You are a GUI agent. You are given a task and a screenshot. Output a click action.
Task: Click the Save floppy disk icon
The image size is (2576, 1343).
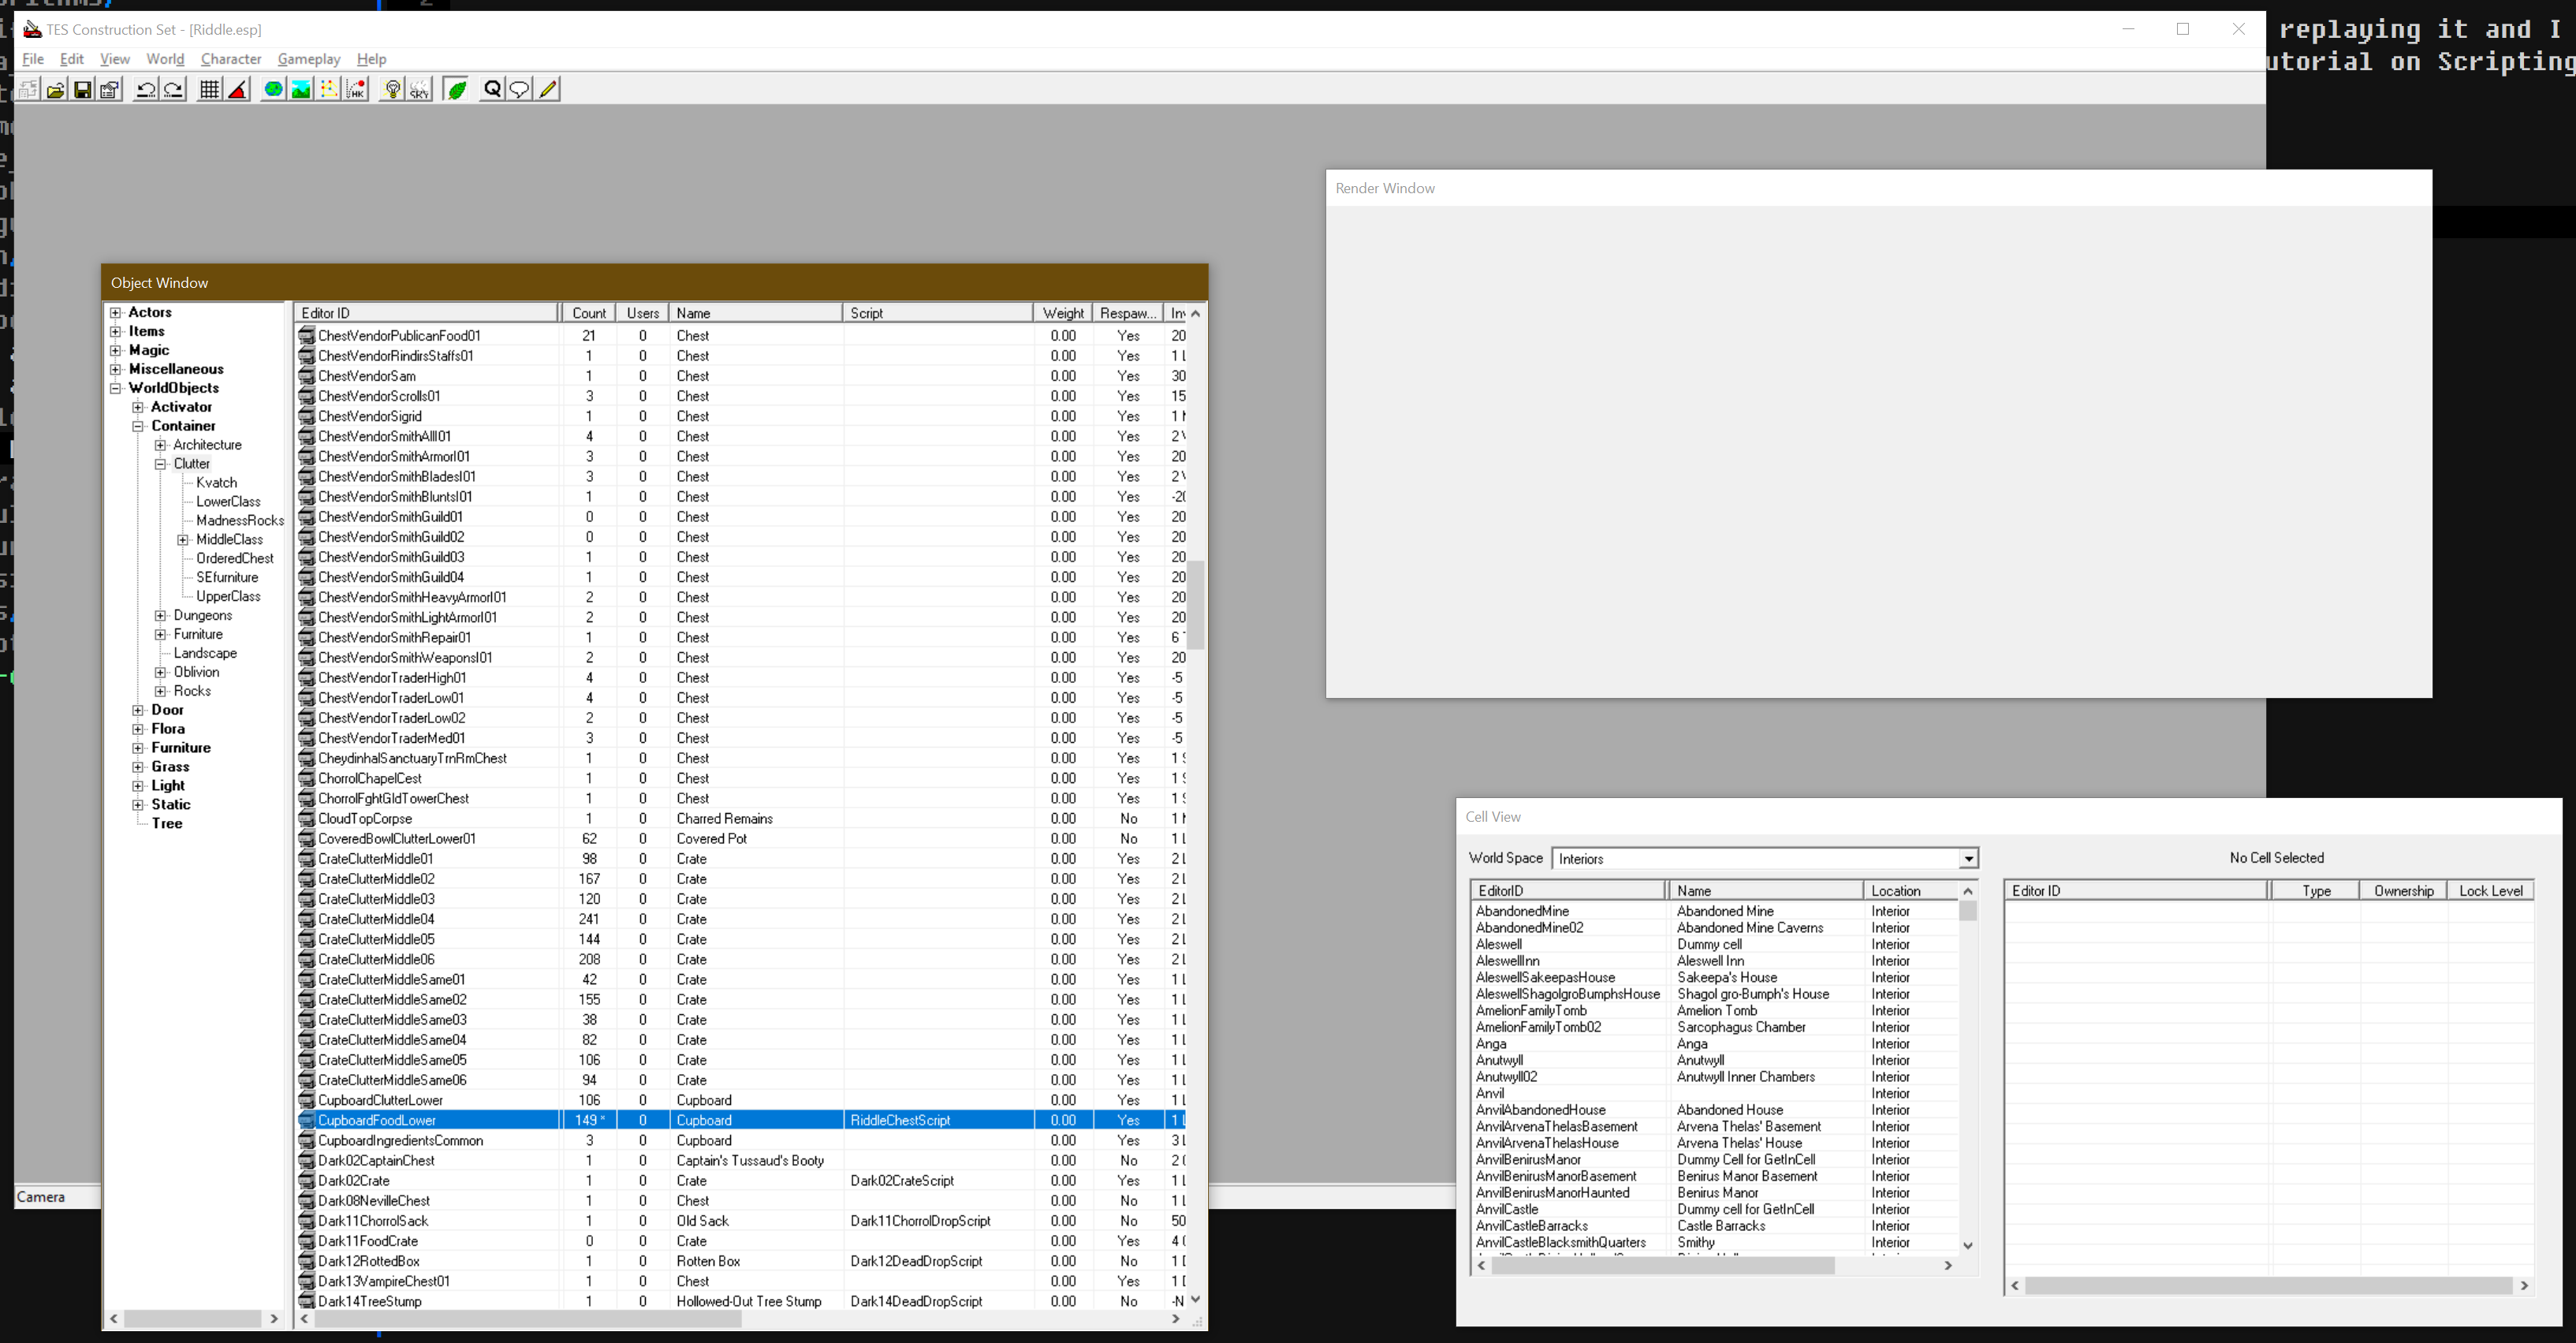click(x=83, y=90)
